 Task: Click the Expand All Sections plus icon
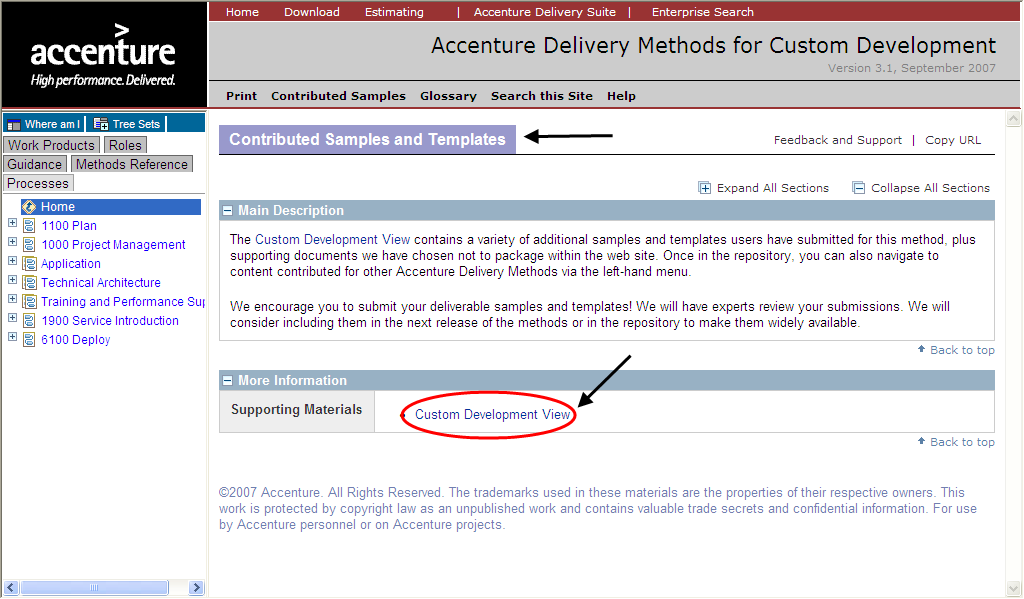tap(705, 188)
